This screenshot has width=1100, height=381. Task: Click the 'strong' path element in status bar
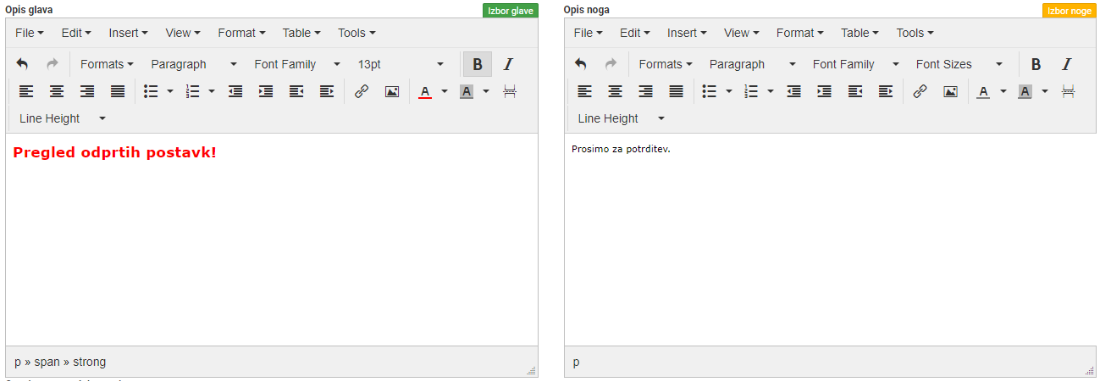[90, 362]
